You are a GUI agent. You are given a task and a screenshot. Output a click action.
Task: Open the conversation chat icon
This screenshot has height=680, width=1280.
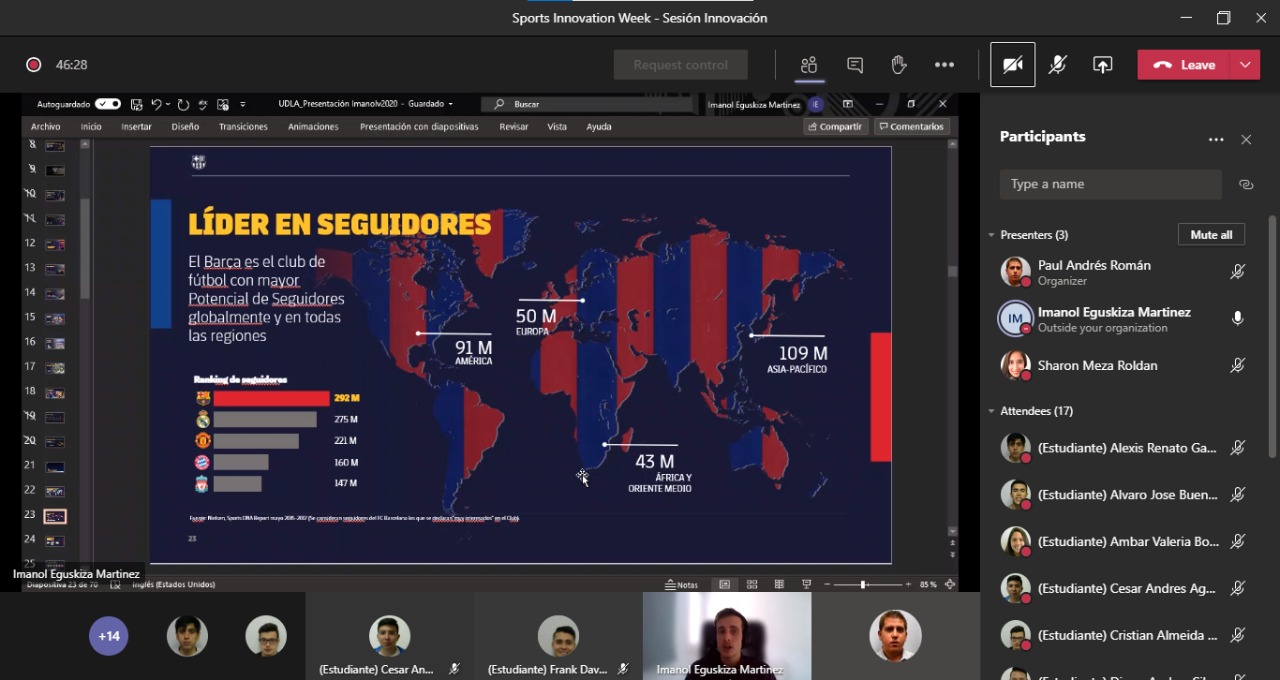pos(855,65)
